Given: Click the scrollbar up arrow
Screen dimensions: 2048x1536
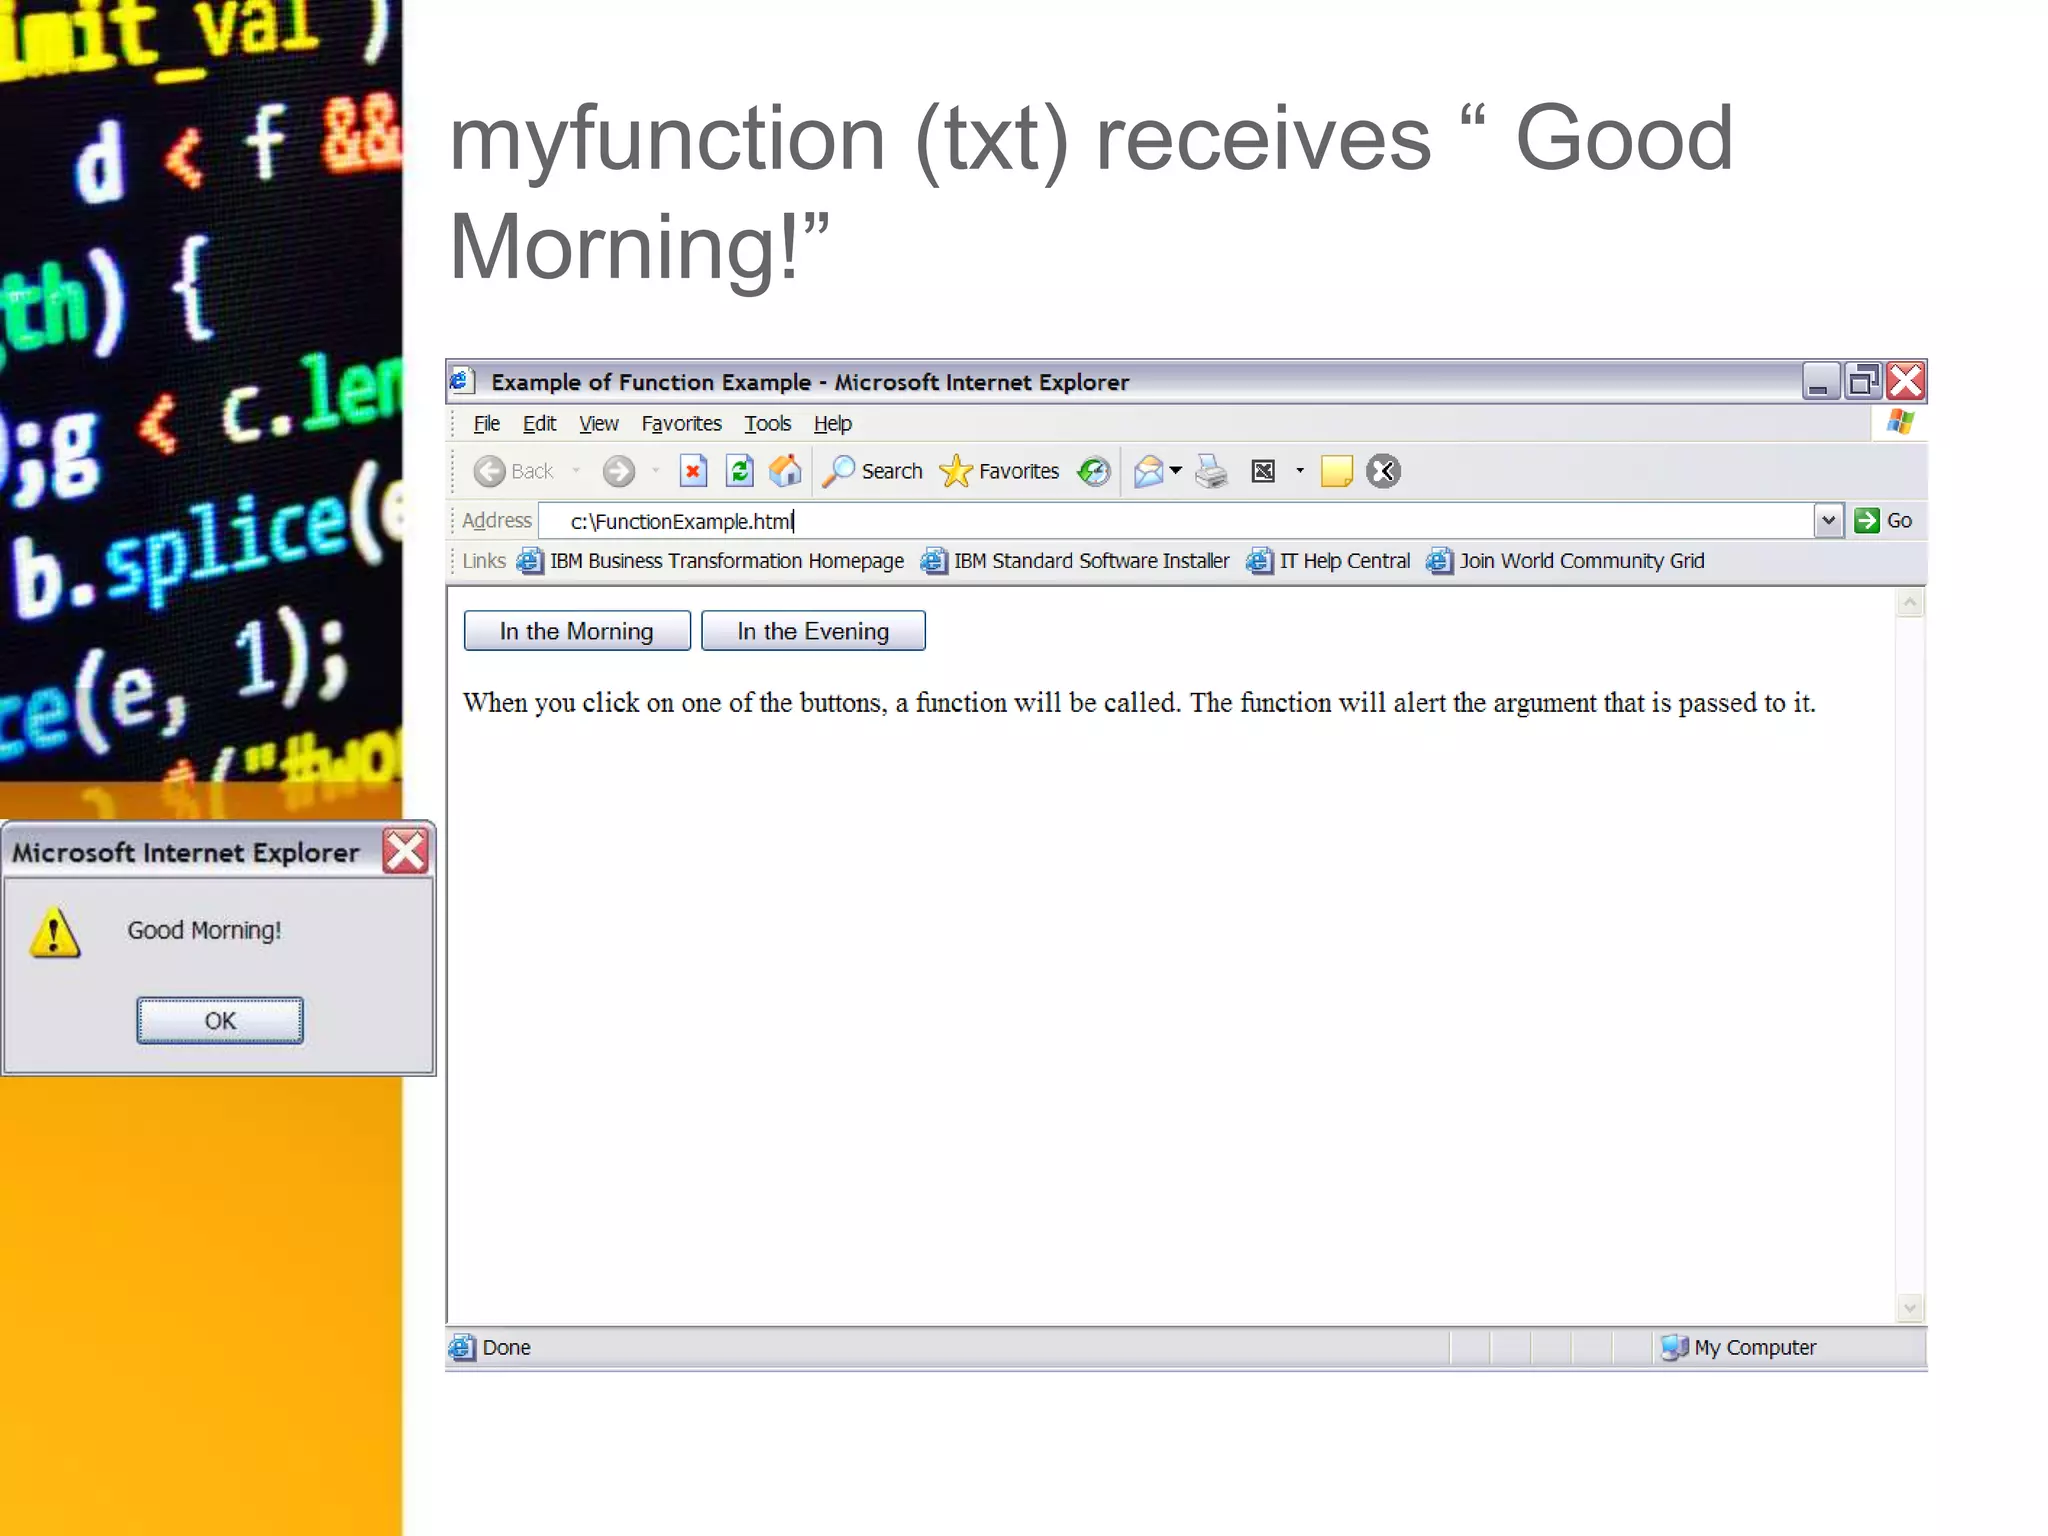Looking at the screenshot, I should [x=1910, y=603].
